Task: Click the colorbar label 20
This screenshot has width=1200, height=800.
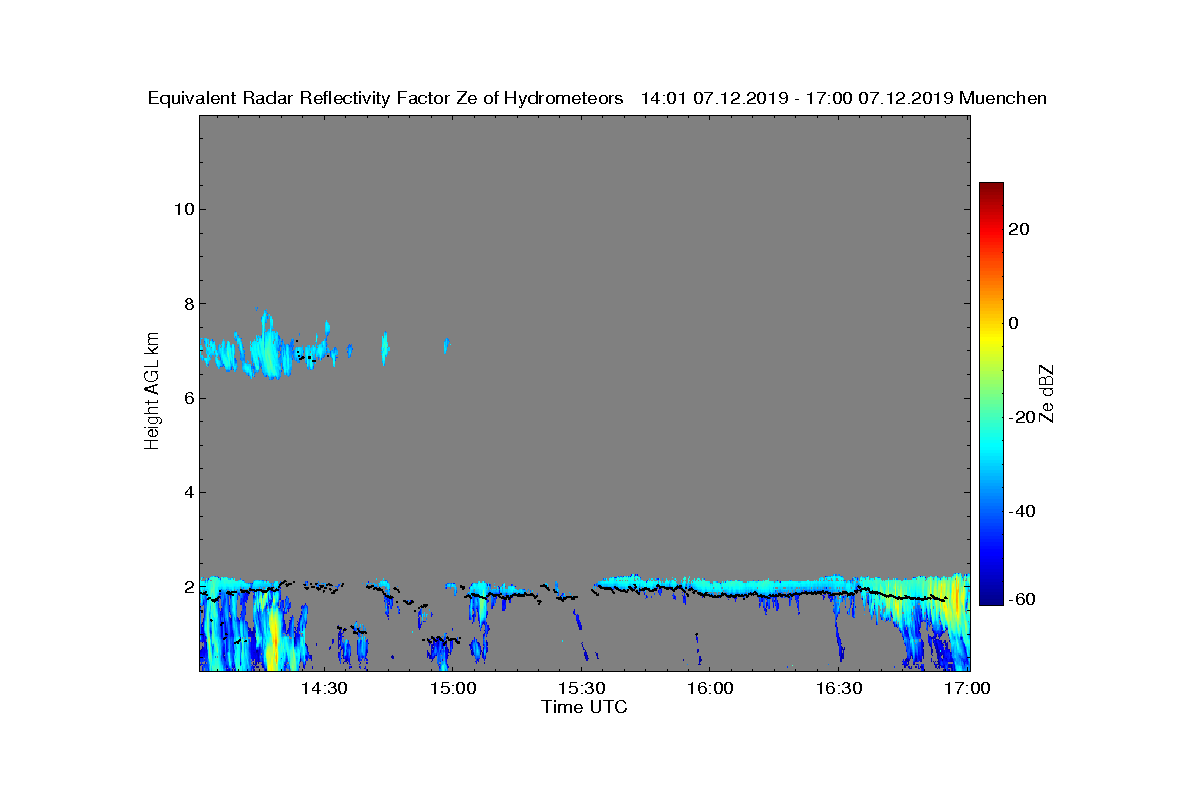Action: click(x=1019, y=229)
